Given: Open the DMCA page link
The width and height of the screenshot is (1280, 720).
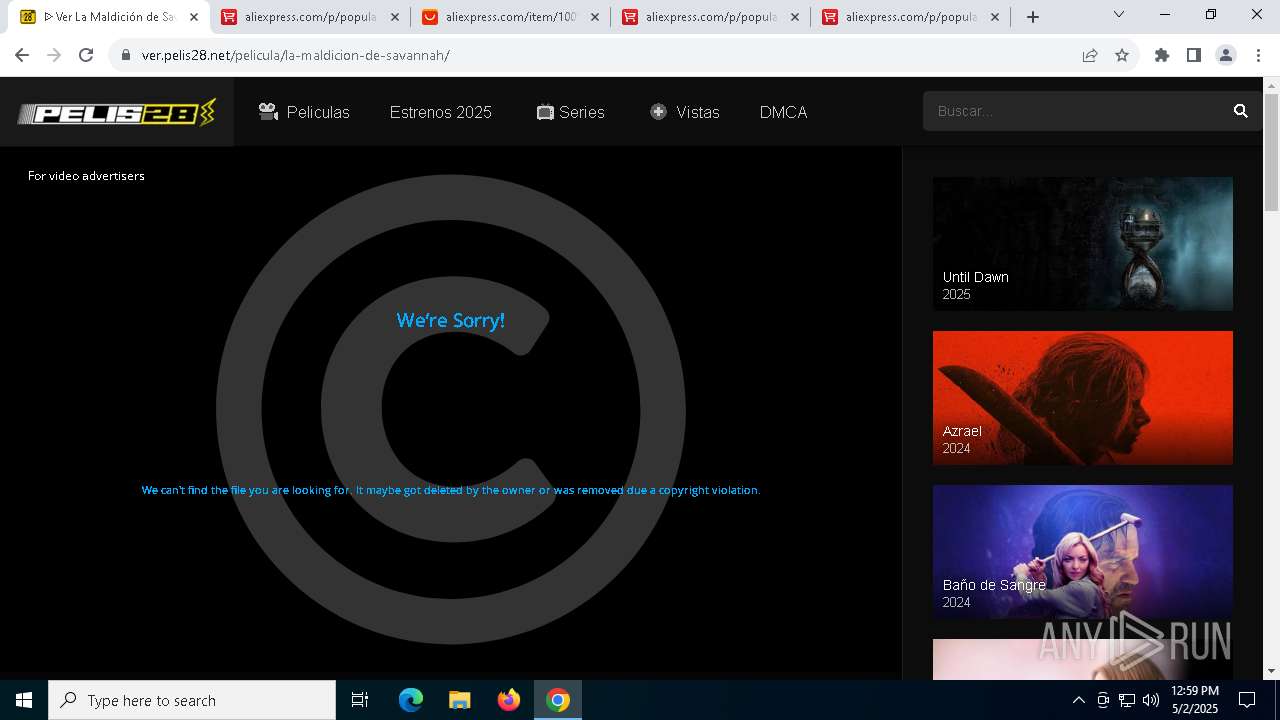Looking at the screenshot, I should pyautogui.click(x=783, y=112).
